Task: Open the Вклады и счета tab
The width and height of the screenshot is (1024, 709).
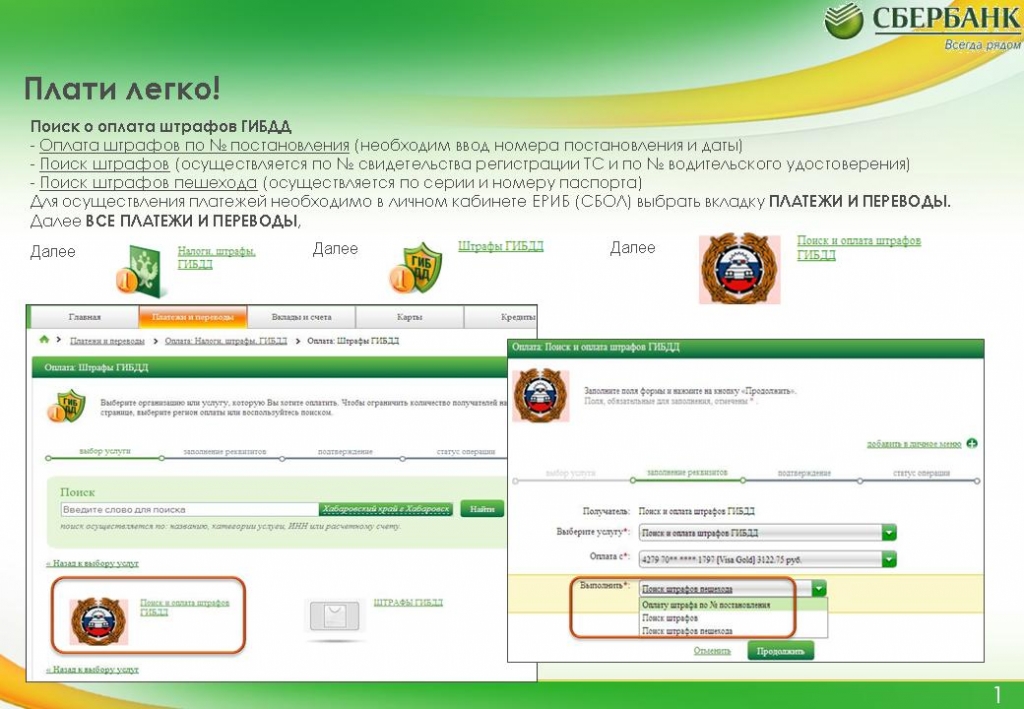Action: tap(301, 317)
